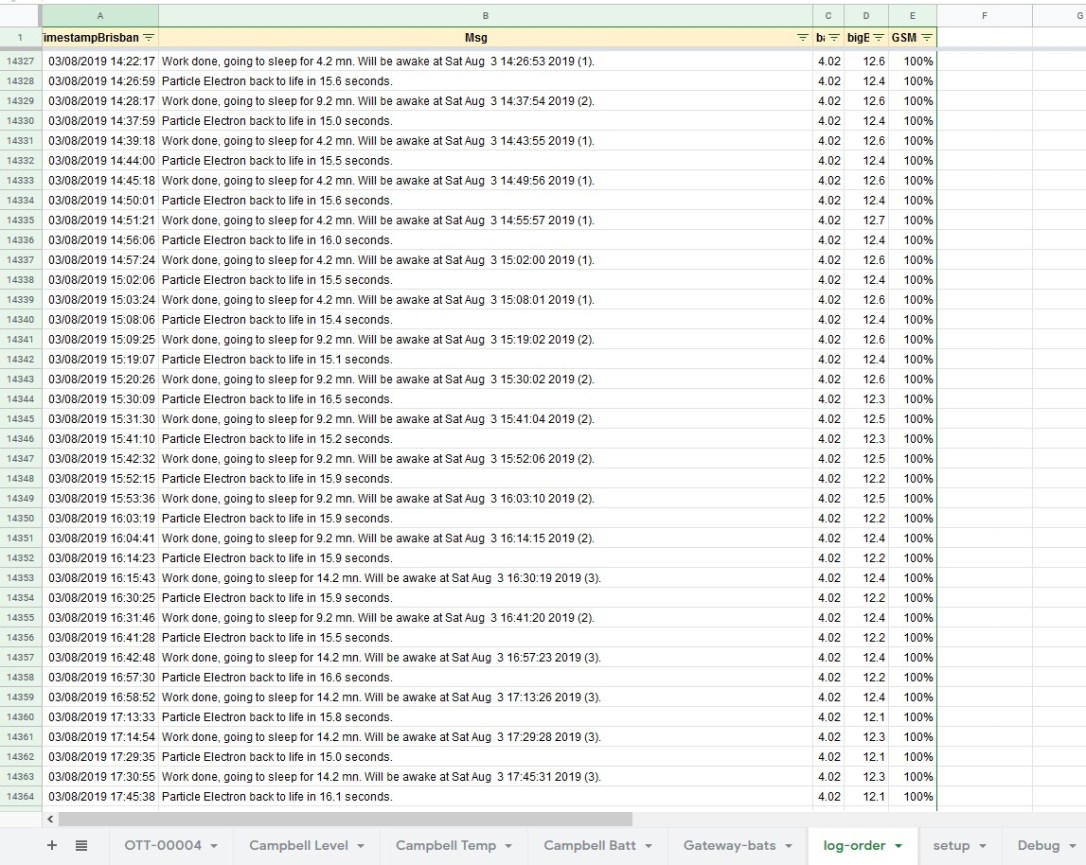The height and width of the screenshot is (865, 1086).
Task: Open the log-order tab dropdown arrow
Action: (x=897, y=846)
